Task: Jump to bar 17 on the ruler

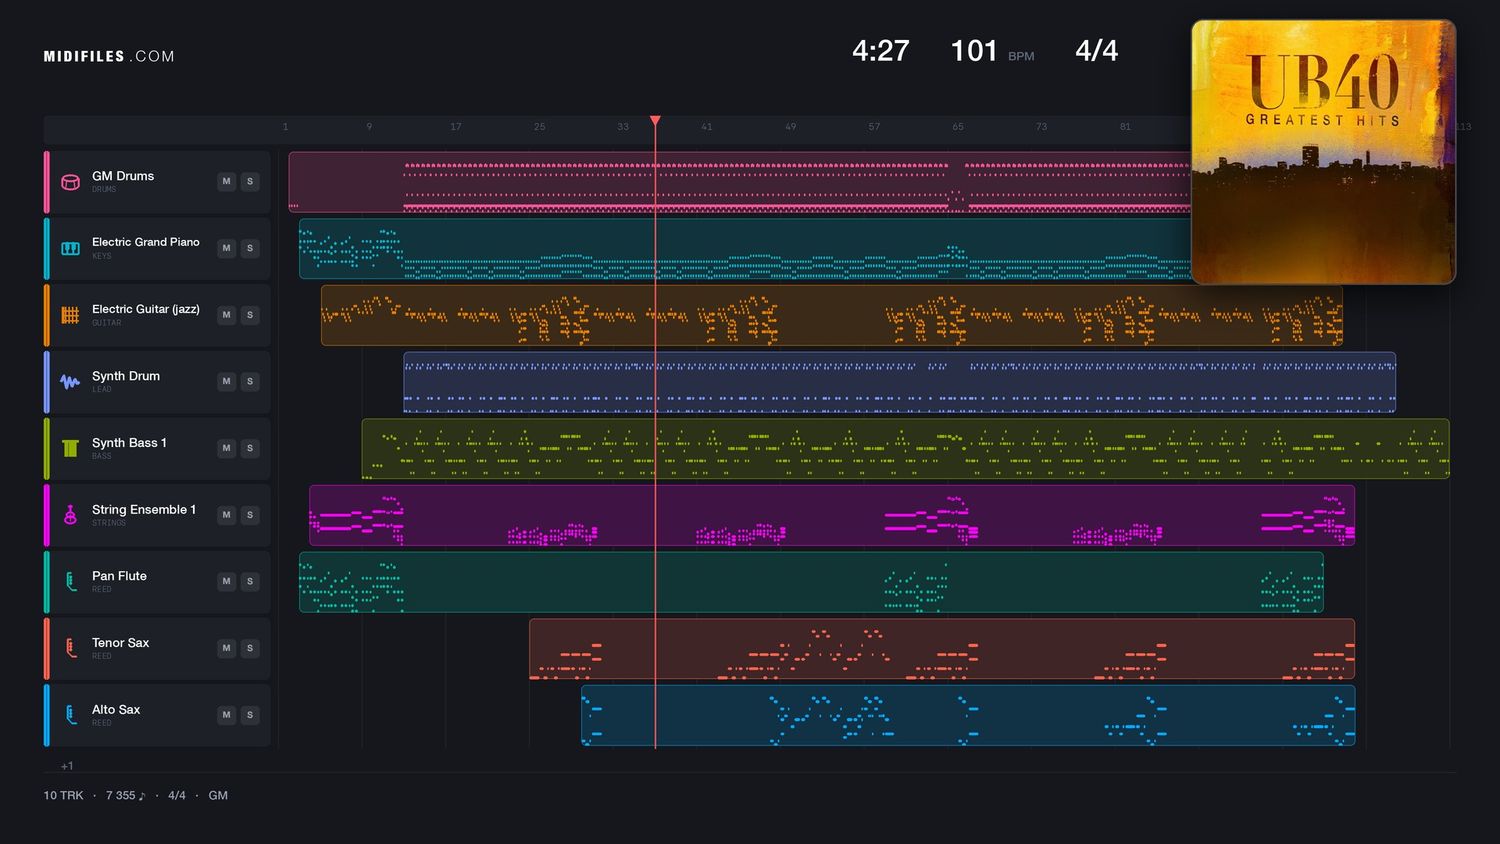Action: coord(456,127)
